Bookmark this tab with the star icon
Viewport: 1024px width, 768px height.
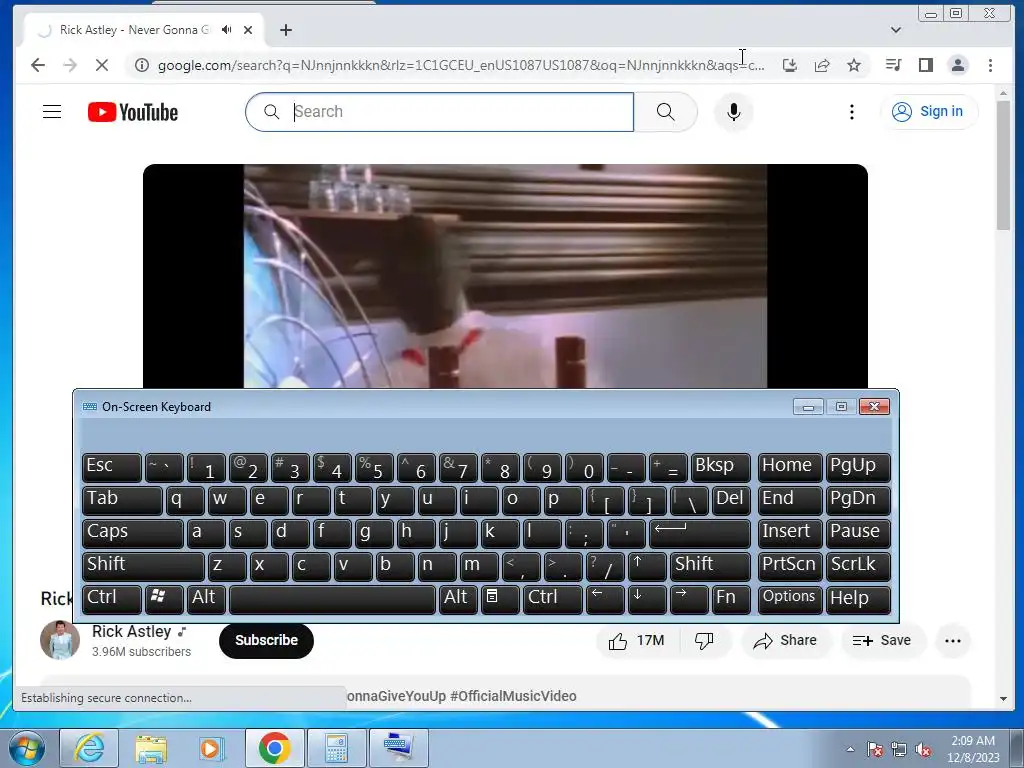(x=854, y=65)
